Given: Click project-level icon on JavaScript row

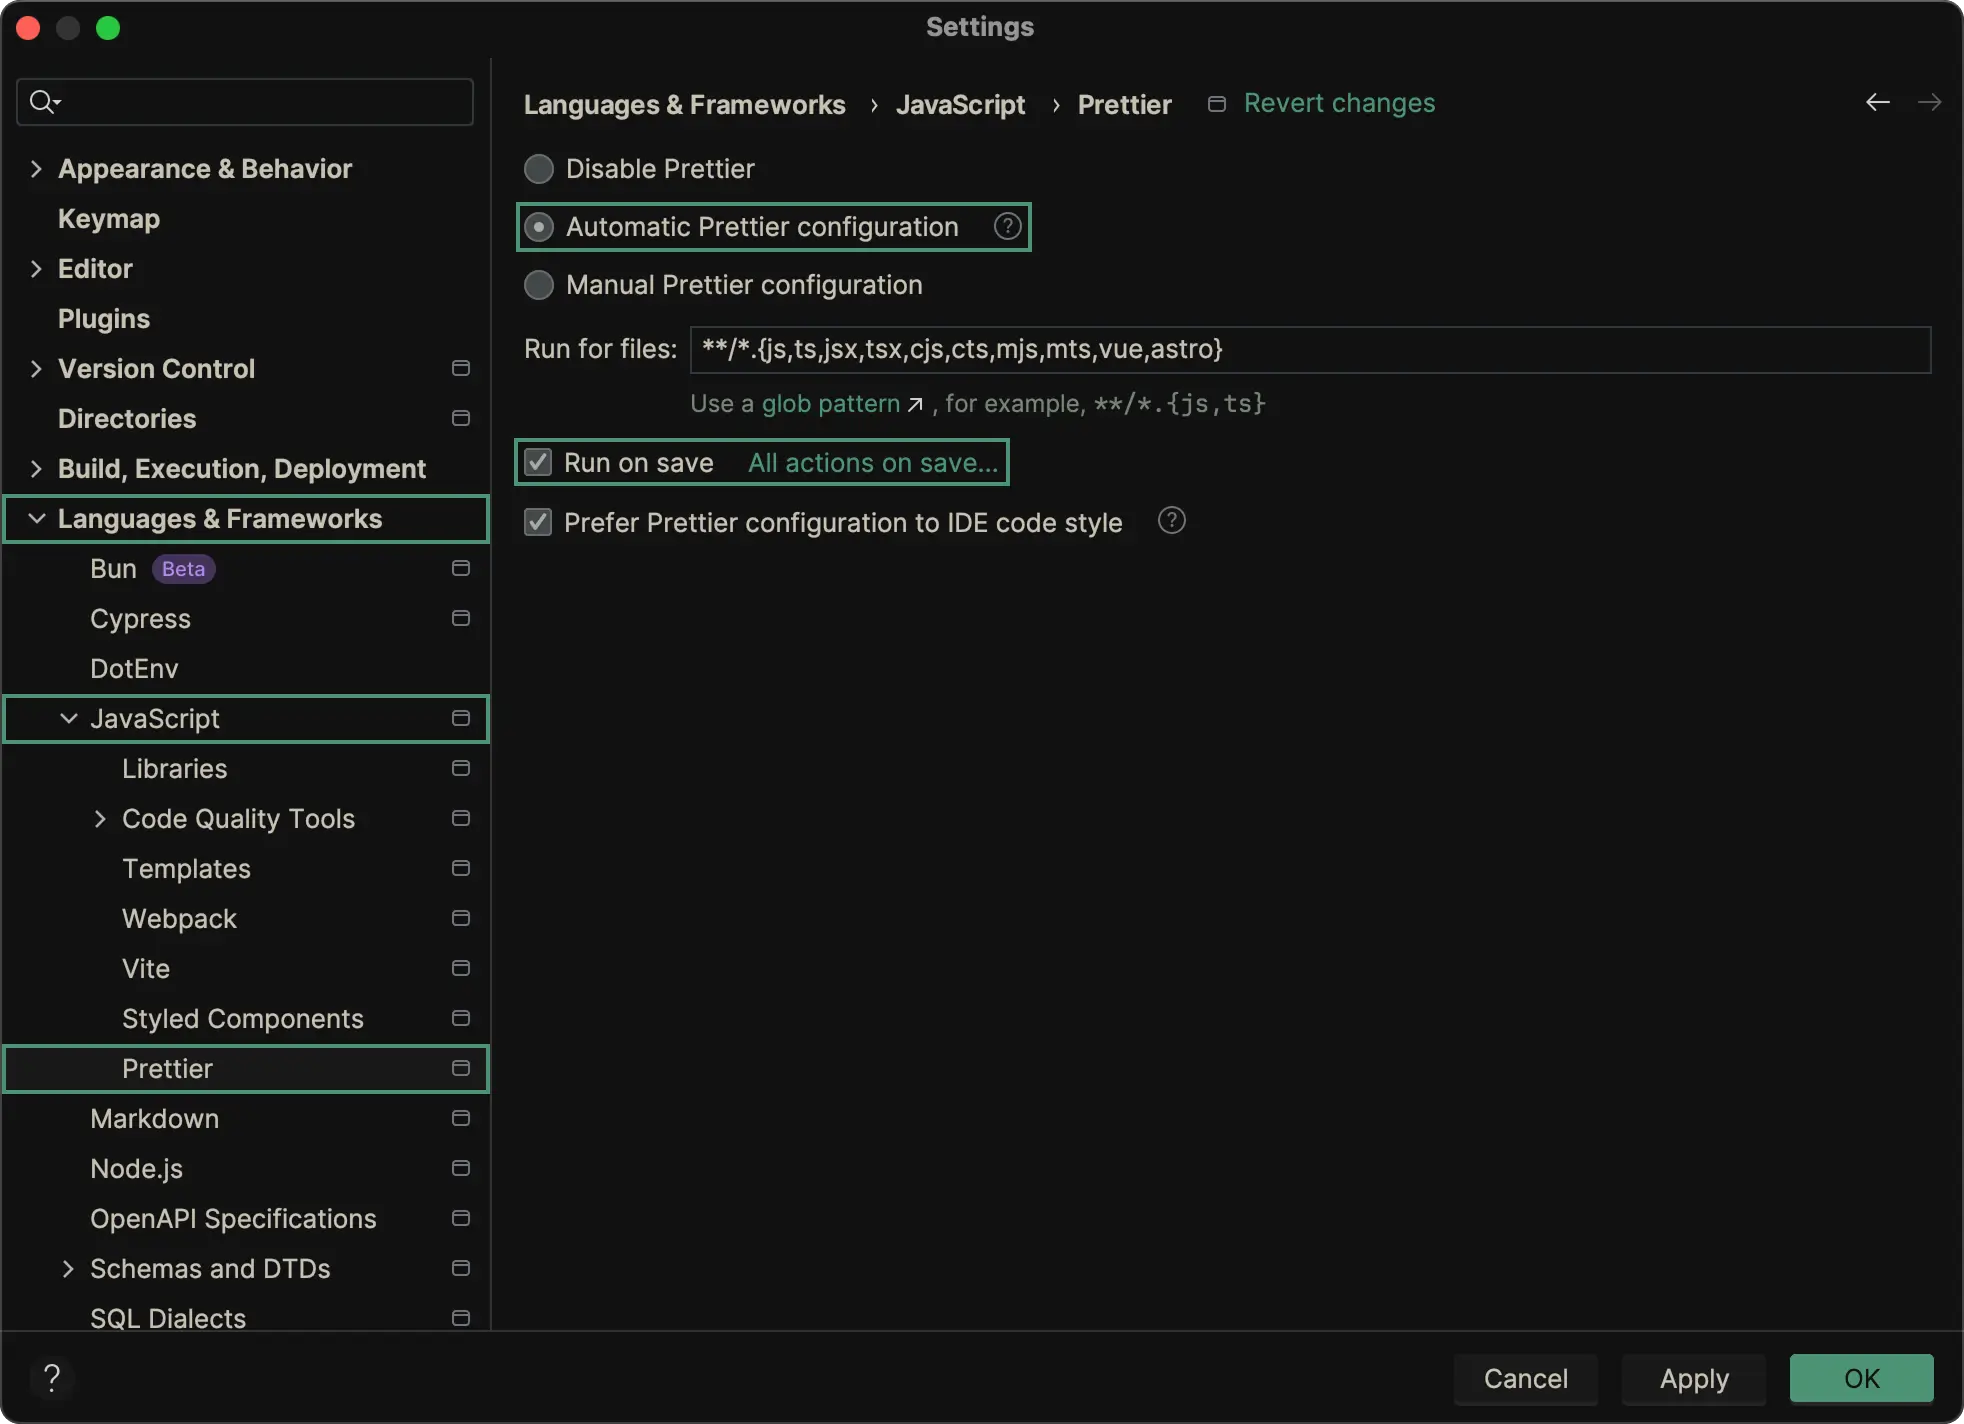Looking at the screenshot, I should 460,718.
